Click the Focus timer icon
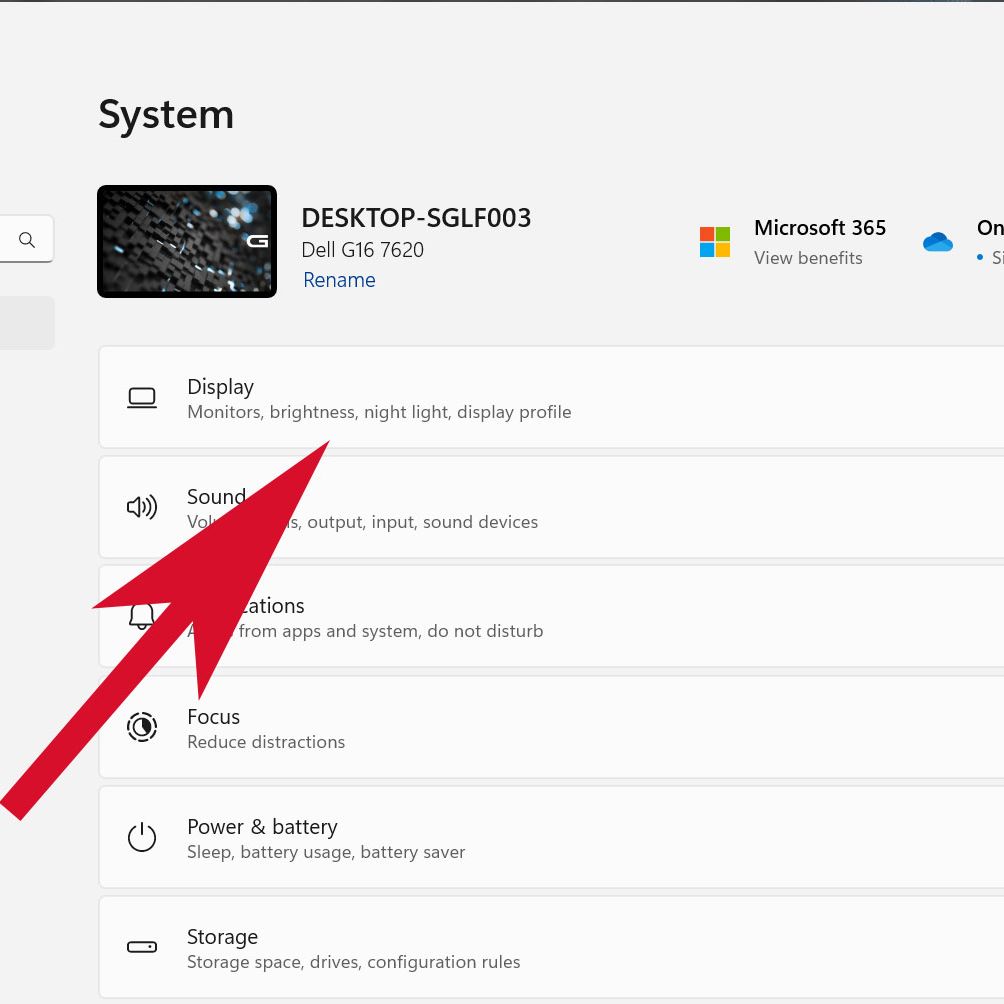1004x1004 pixels. (x=142, y=727)
